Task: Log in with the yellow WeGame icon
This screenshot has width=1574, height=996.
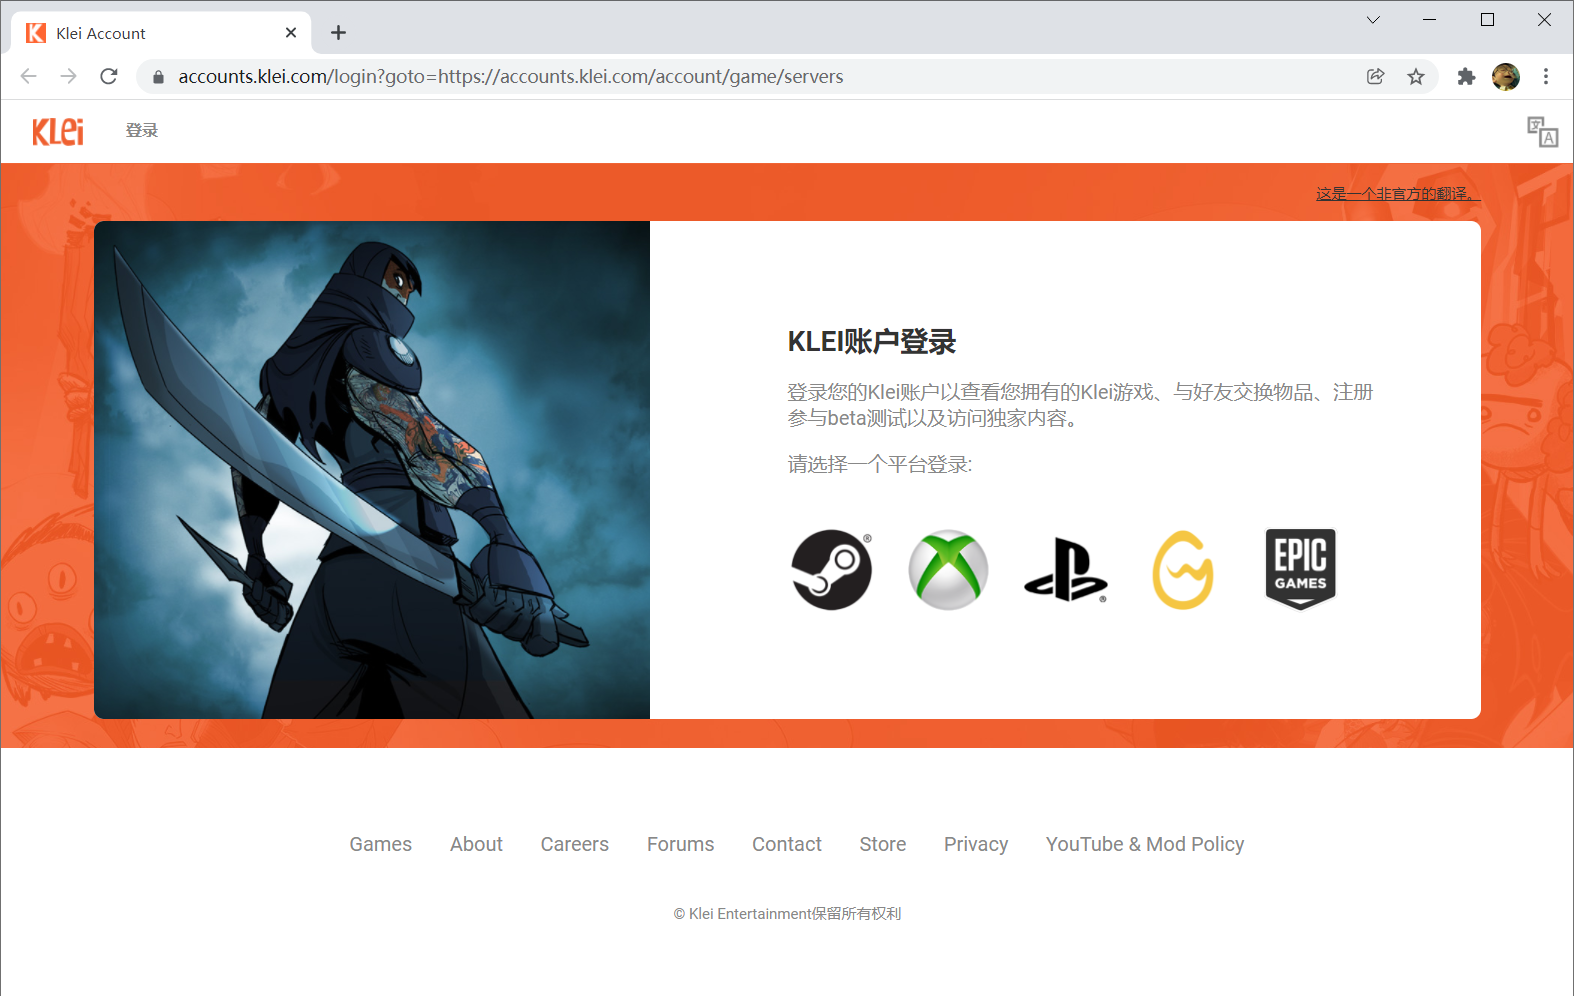Action: (1183, 570)
